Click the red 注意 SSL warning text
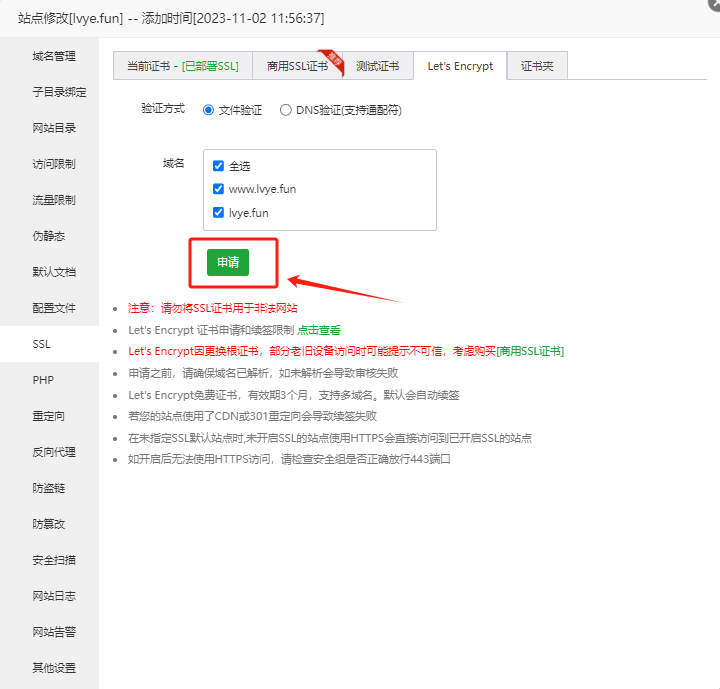Screen dimensions: 720x689 pyautogui.click(x=213, y=308)
